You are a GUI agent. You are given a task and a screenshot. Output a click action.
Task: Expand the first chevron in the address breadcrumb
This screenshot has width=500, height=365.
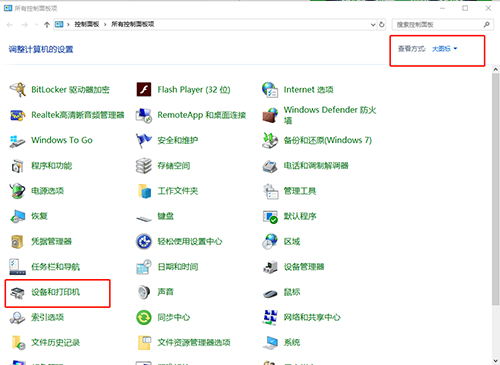(x=68, y=24)
